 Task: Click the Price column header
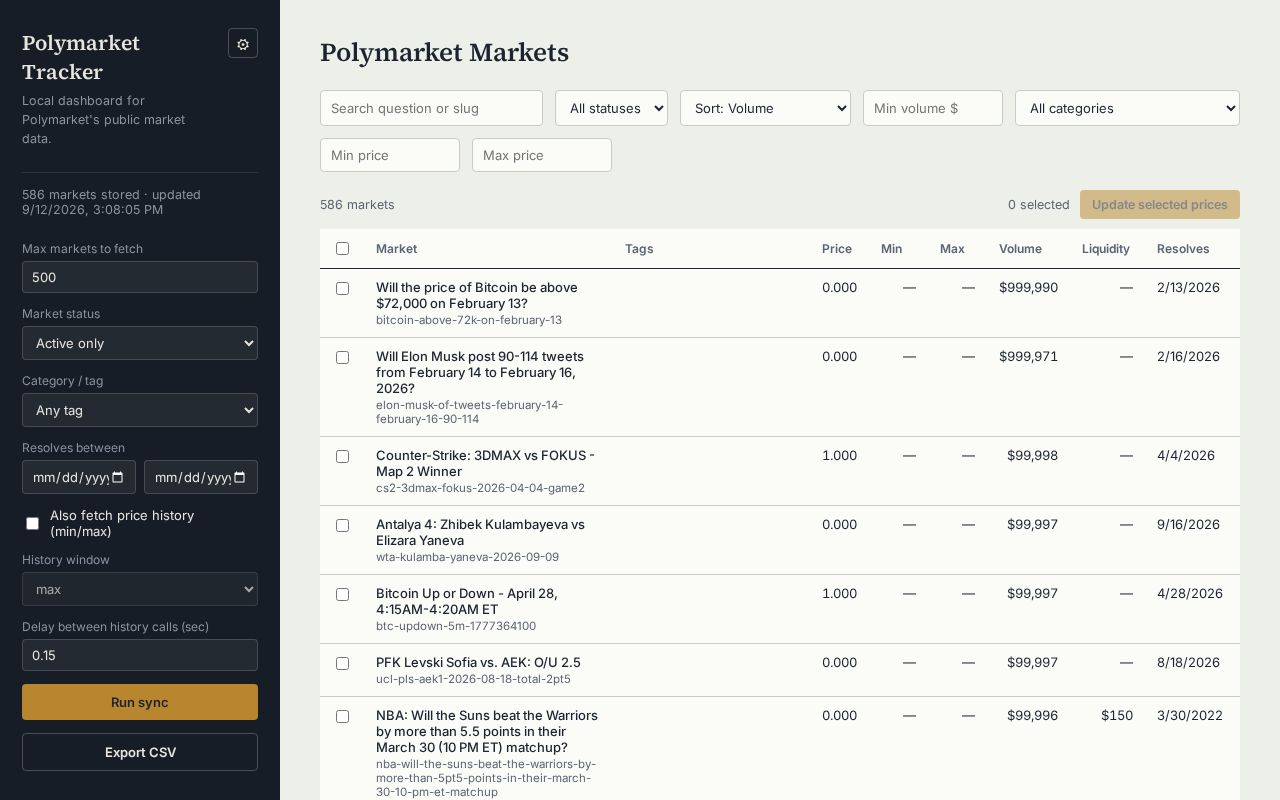(x=837, y=248)
